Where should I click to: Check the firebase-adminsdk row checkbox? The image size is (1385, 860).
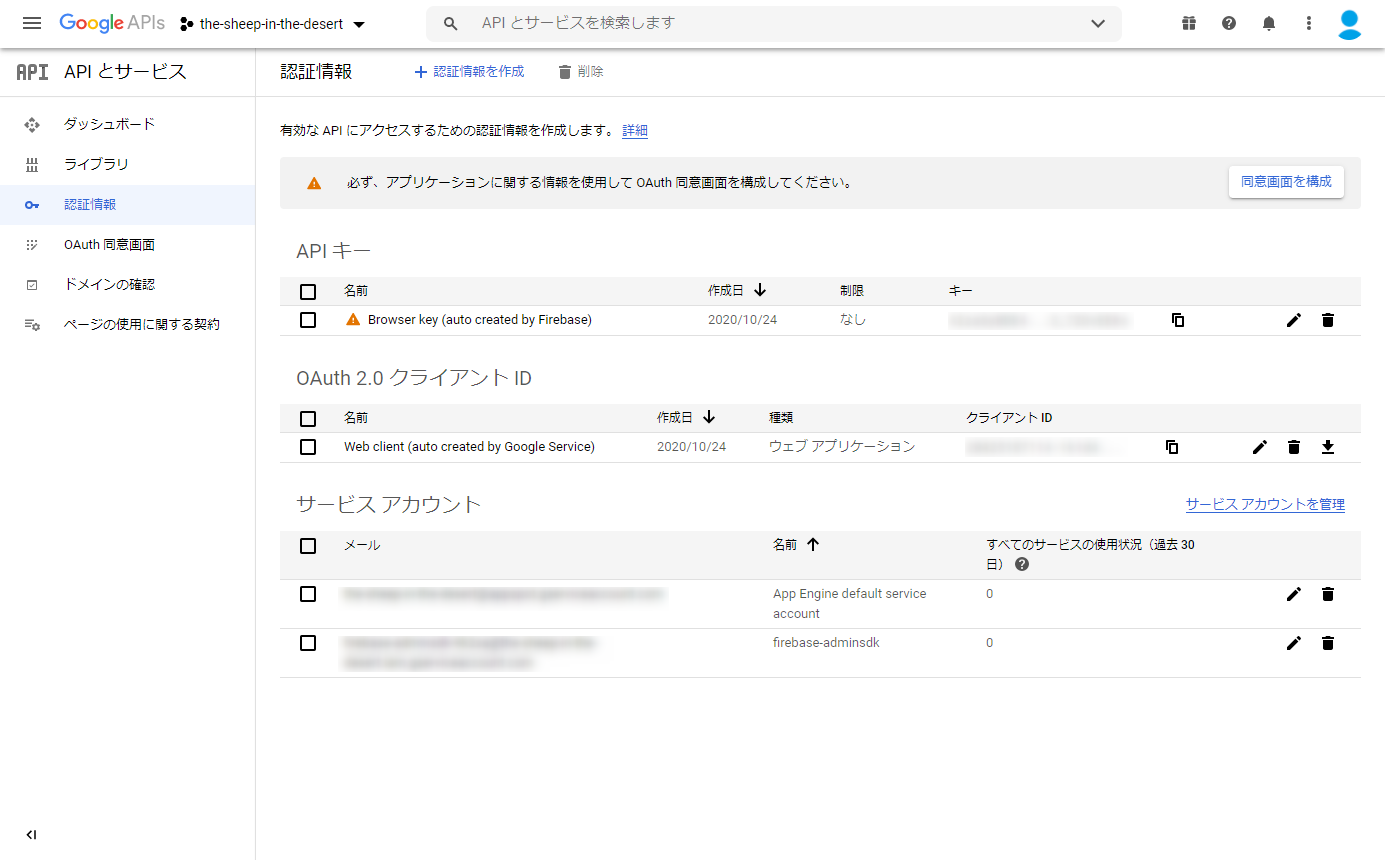307,643
